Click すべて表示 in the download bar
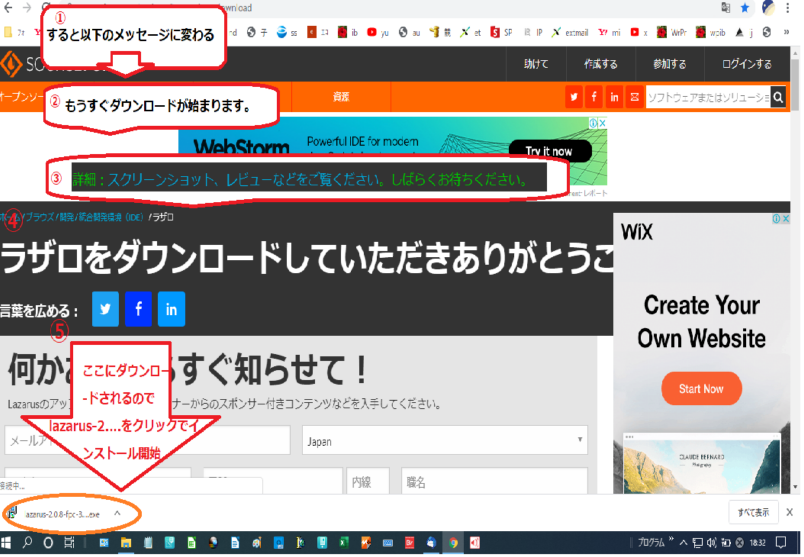Screen dimensions: 804x557 pyautogui.click(x=753, y=512)
